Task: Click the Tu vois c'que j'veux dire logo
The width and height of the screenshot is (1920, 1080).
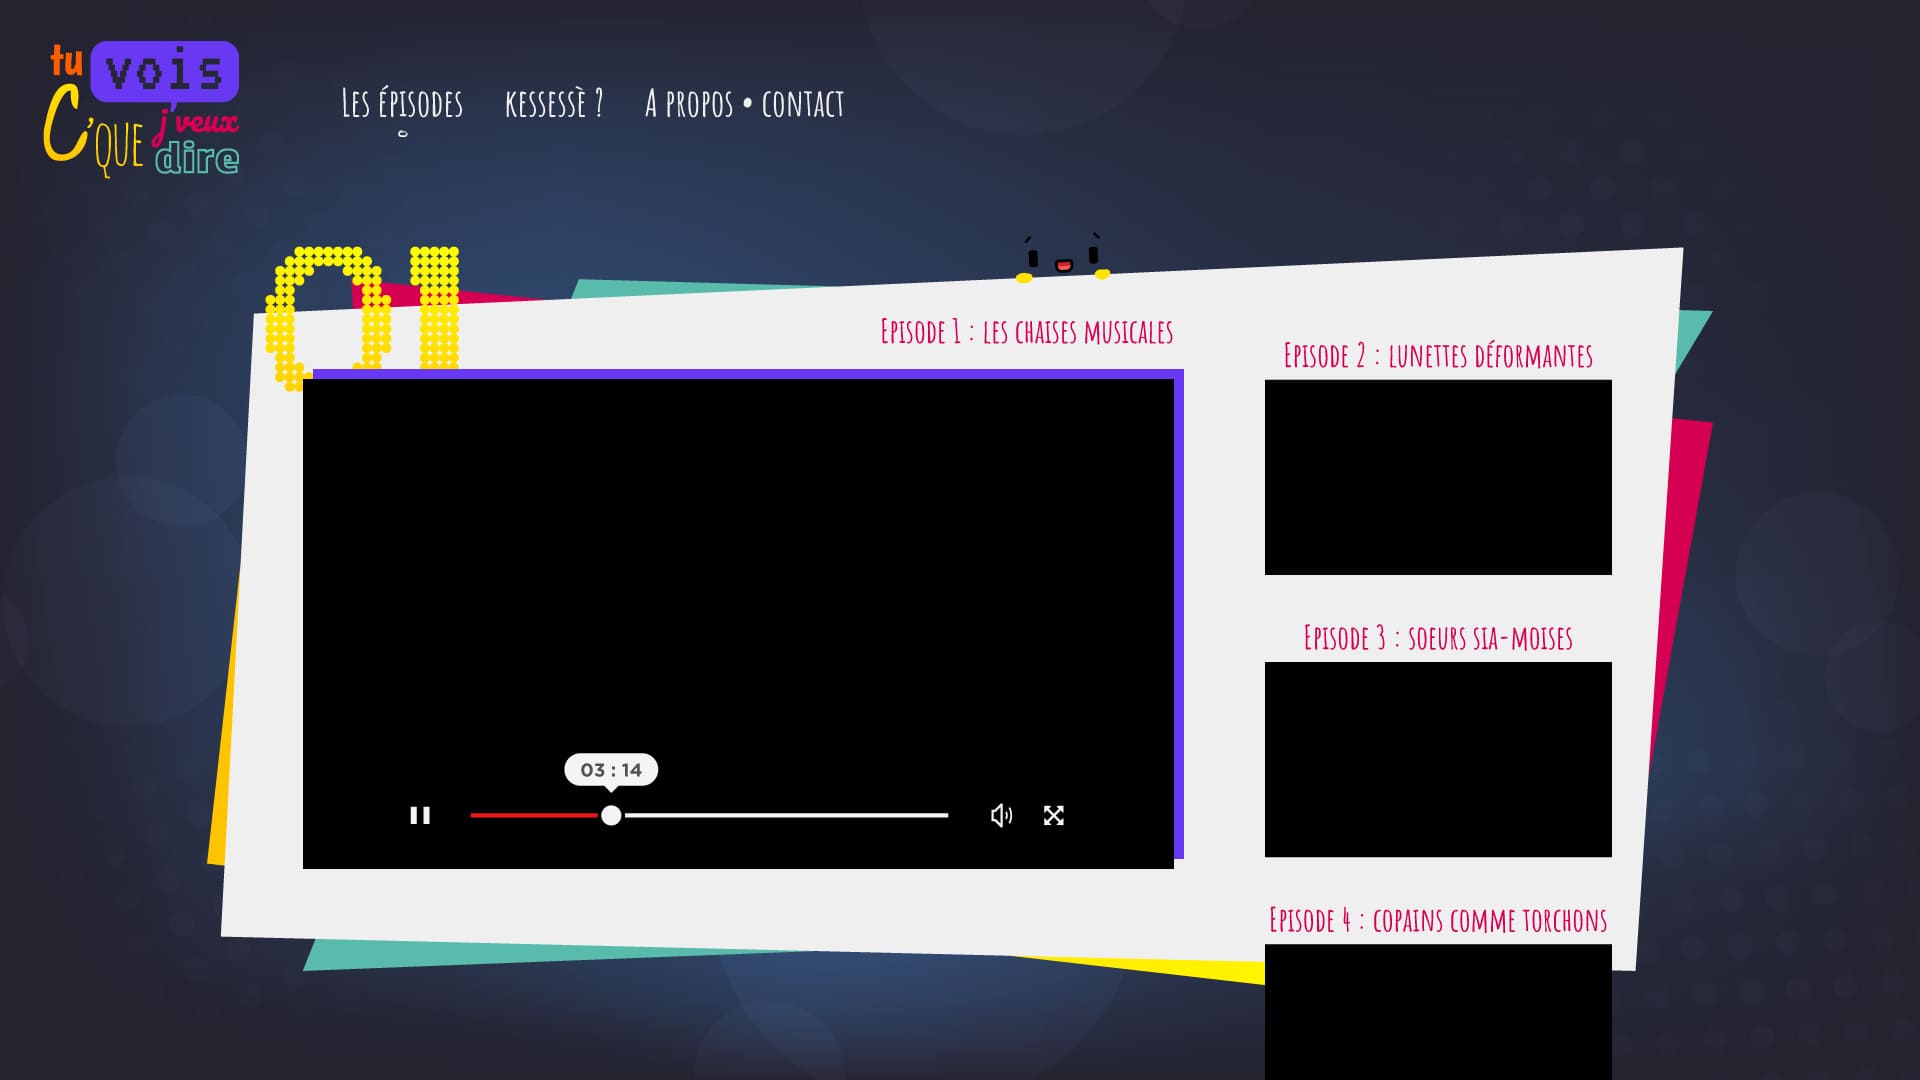Action: tap(141, 109)
